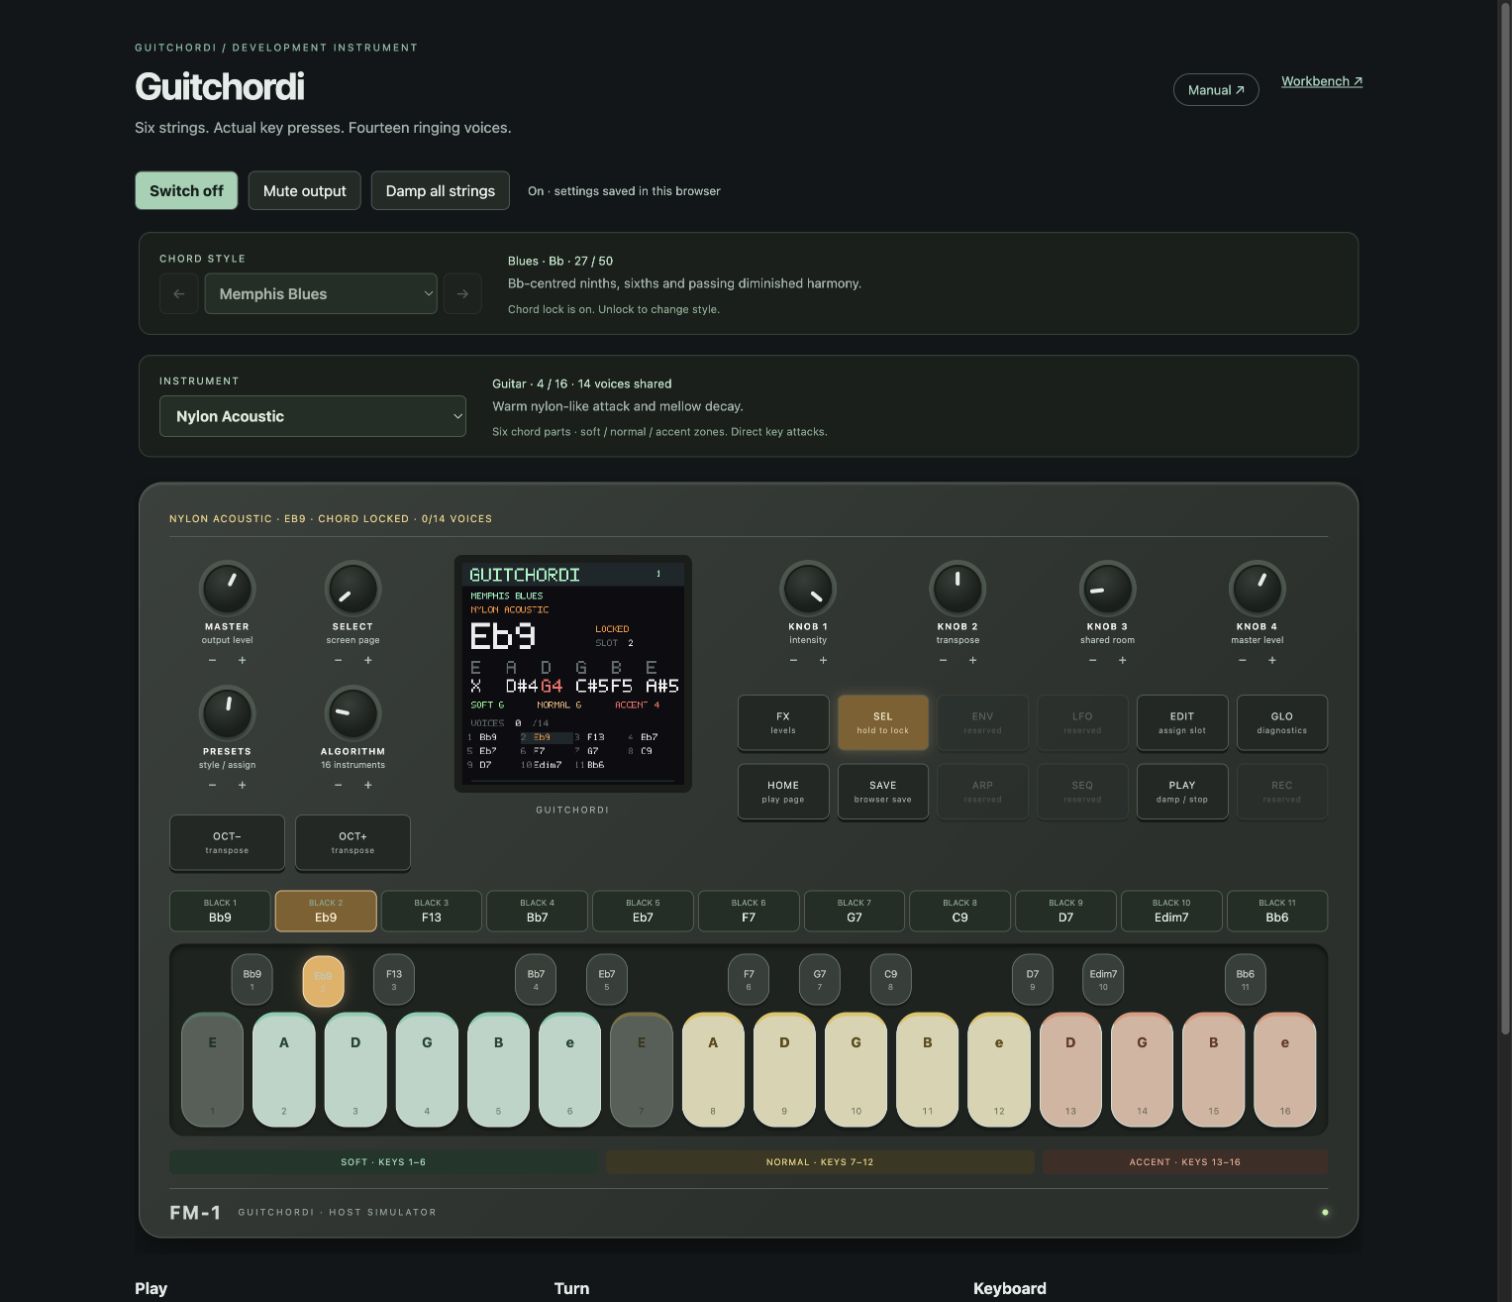
Task: Click OCT+ transpose button
Action: coord(353,842)
